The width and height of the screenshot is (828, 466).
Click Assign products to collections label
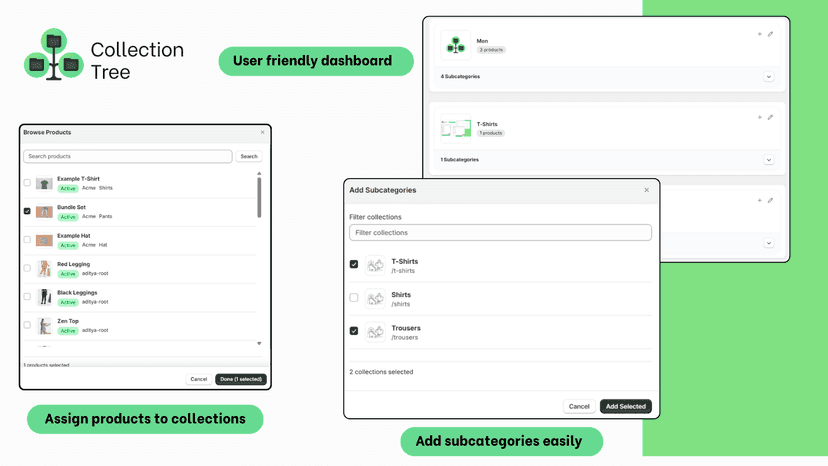click(x=145, y=419)
